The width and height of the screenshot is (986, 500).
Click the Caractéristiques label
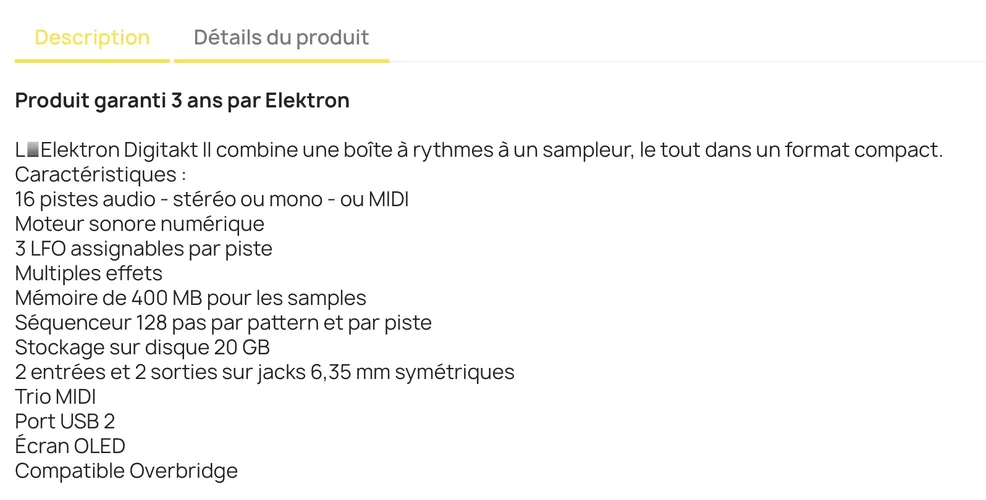click(x=101, y=175)
